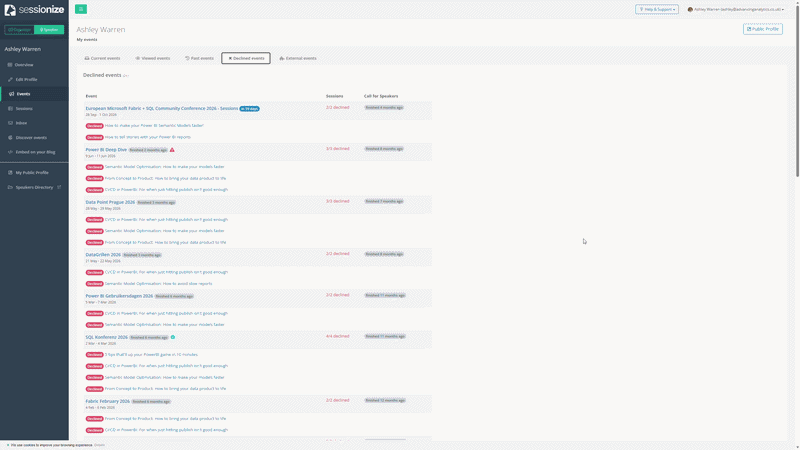800x450 pixels.
Task: Click the red warning triangle beside Power BI Deep Dive
Action: click(x=172, y=150)
